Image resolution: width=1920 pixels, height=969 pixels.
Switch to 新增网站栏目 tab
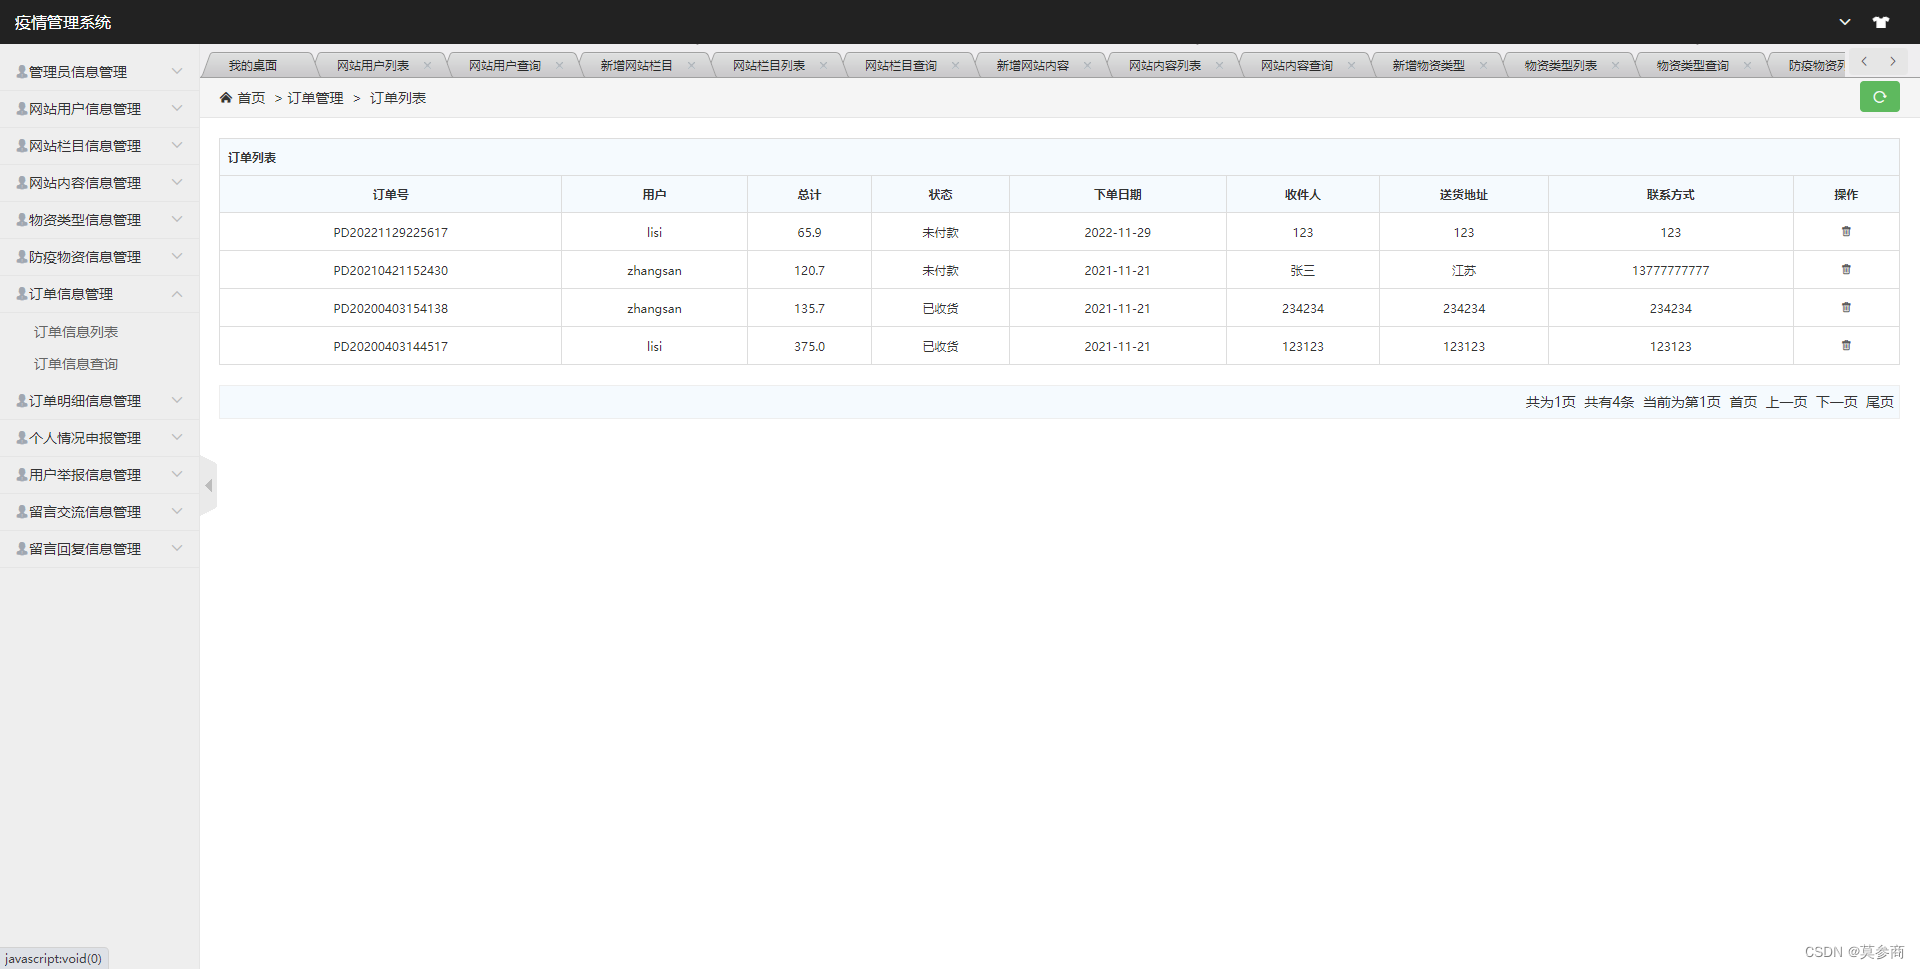click(637, 66)
